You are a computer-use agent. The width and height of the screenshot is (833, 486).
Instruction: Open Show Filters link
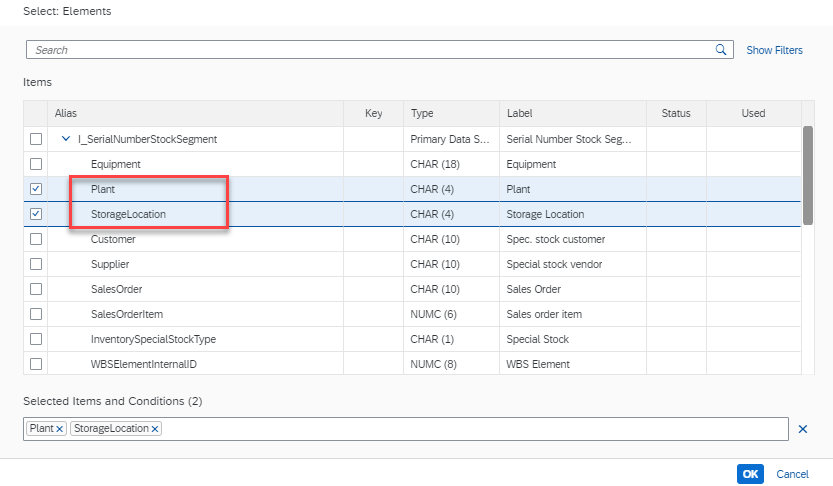(x=774, y=50)
